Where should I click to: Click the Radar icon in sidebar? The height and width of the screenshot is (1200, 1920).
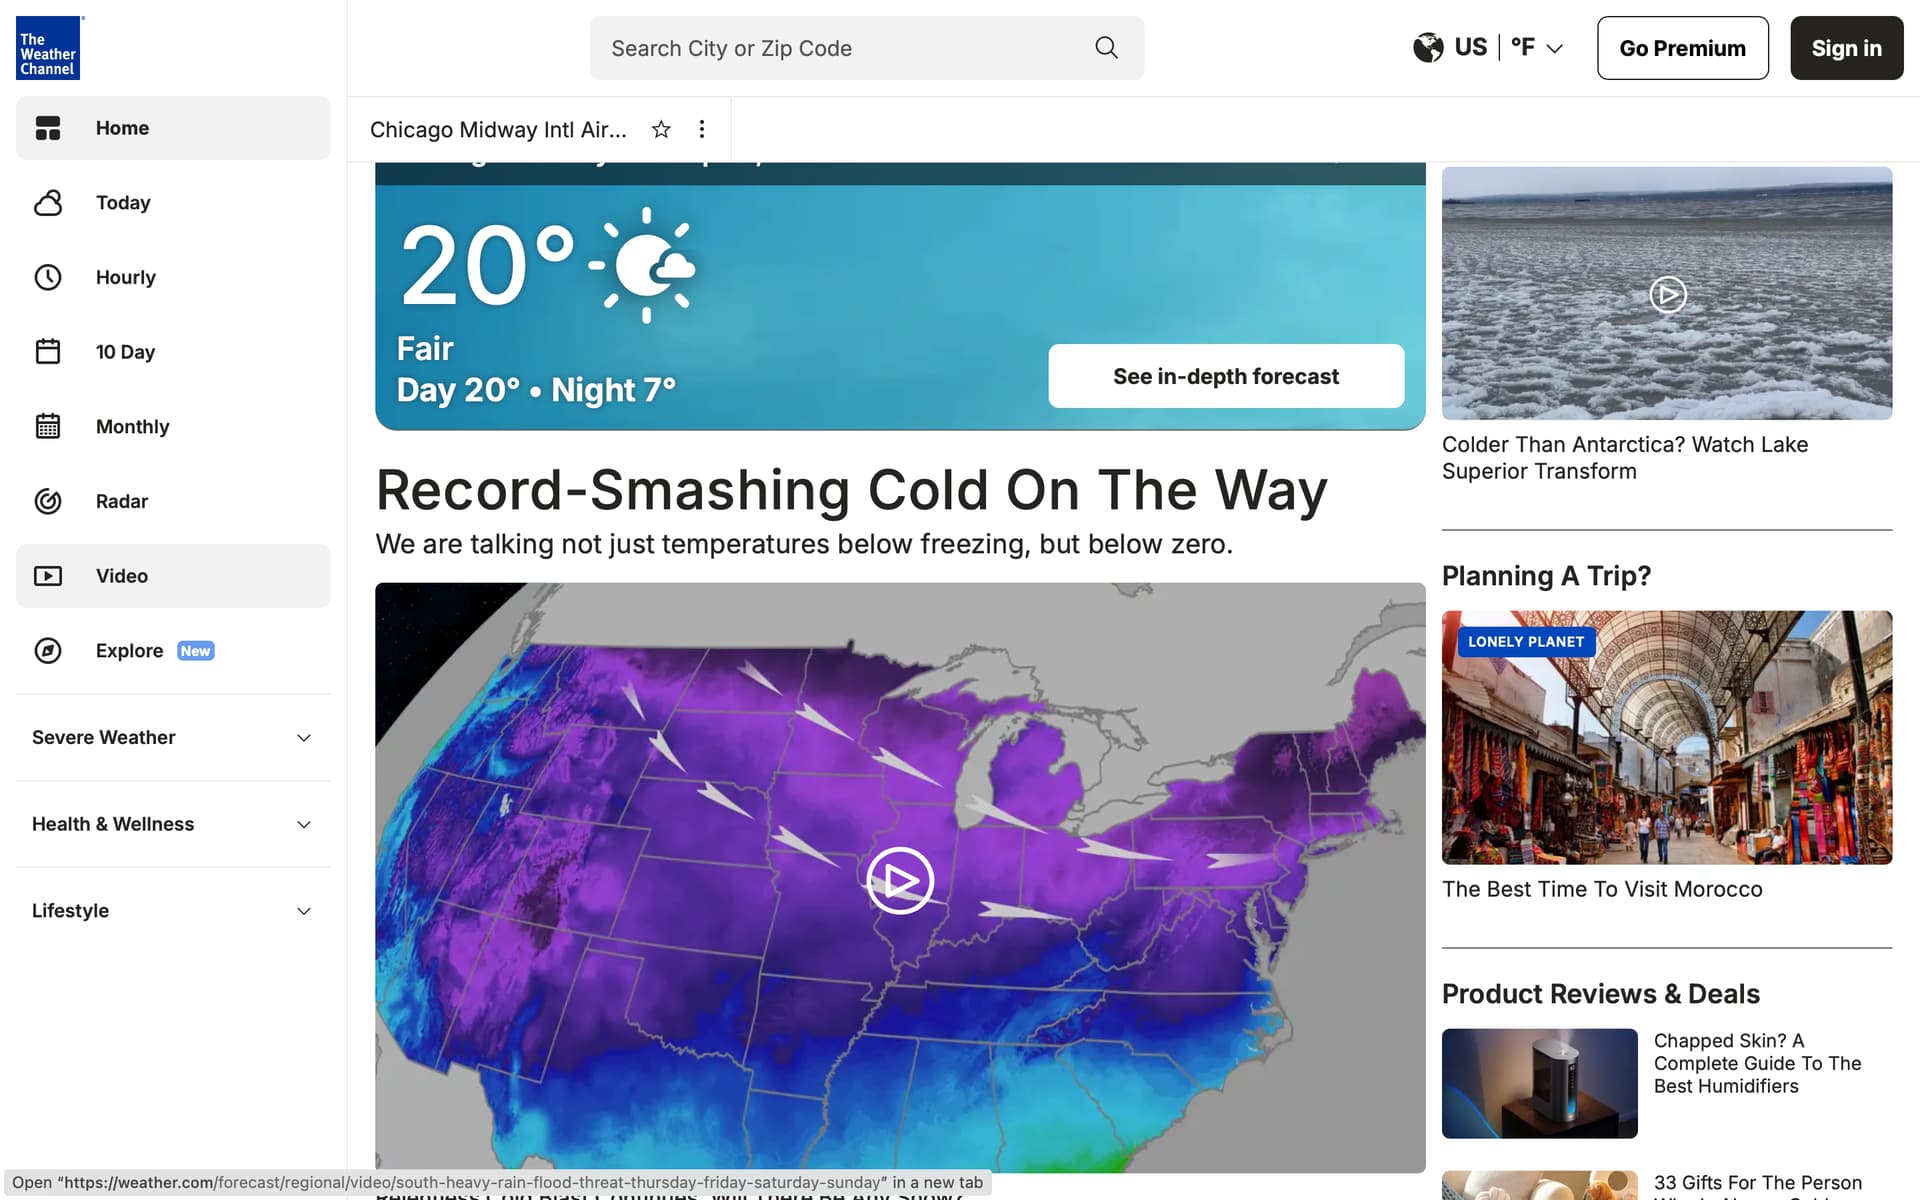click(48, 501)
